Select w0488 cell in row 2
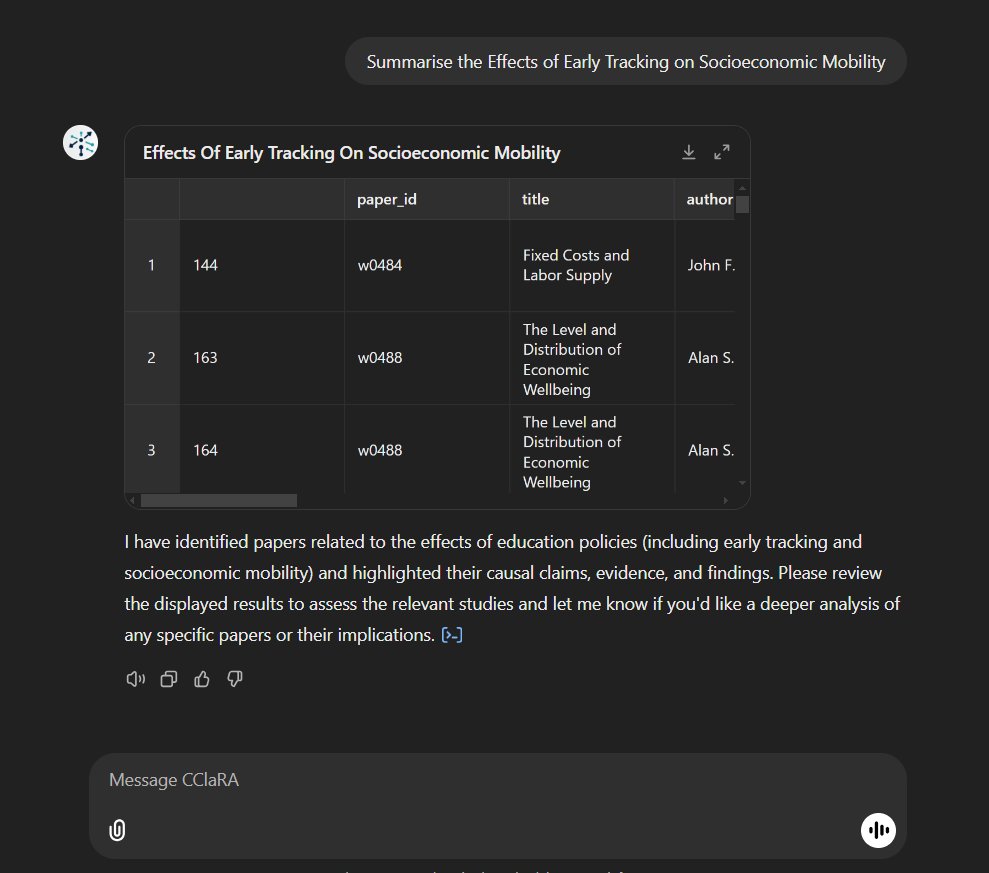 click(426, 358)
